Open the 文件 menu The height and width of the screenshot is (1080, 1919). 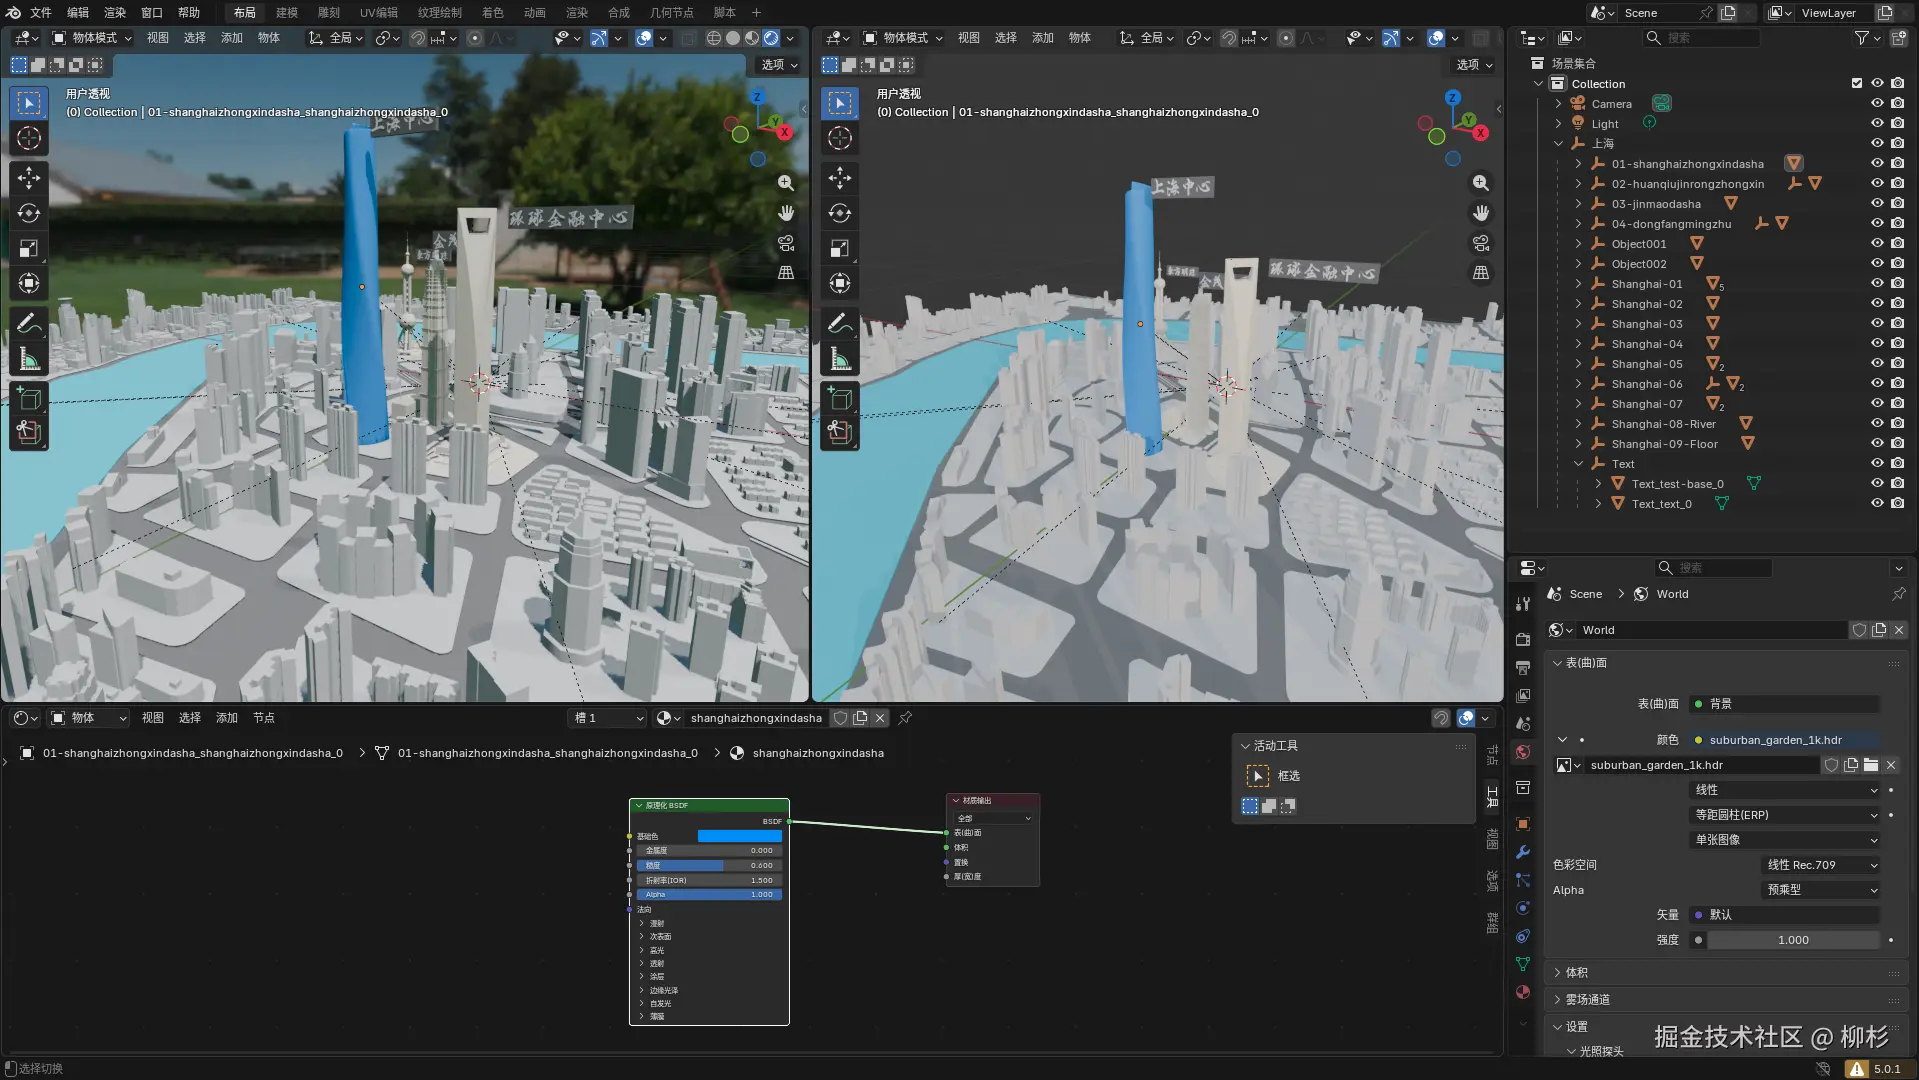click(41, 12)
